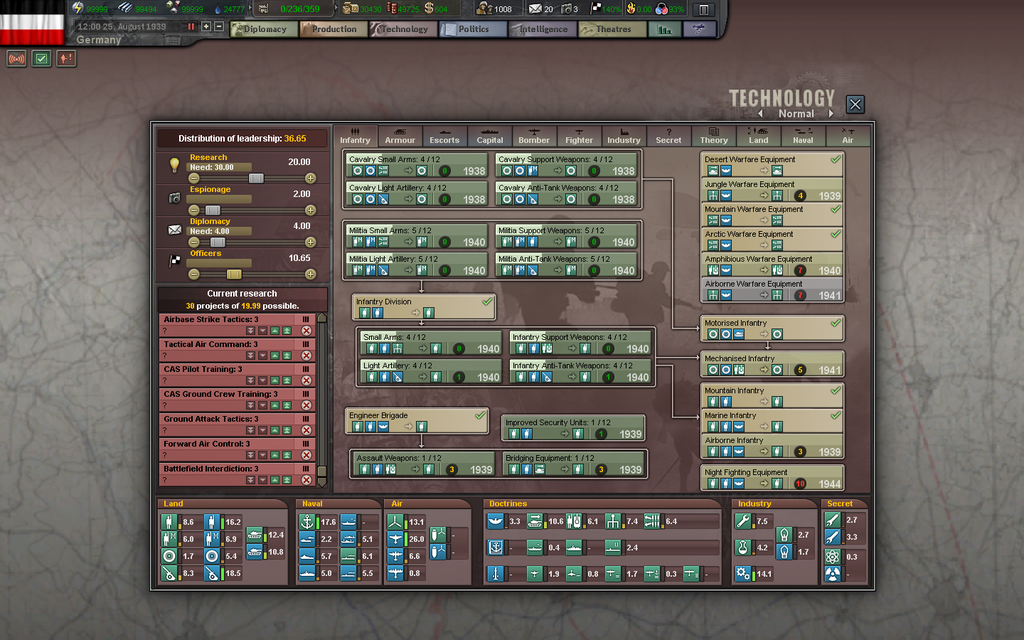Switch to the Theory tab
The image size is (1024, 640).
coord(713,136)
